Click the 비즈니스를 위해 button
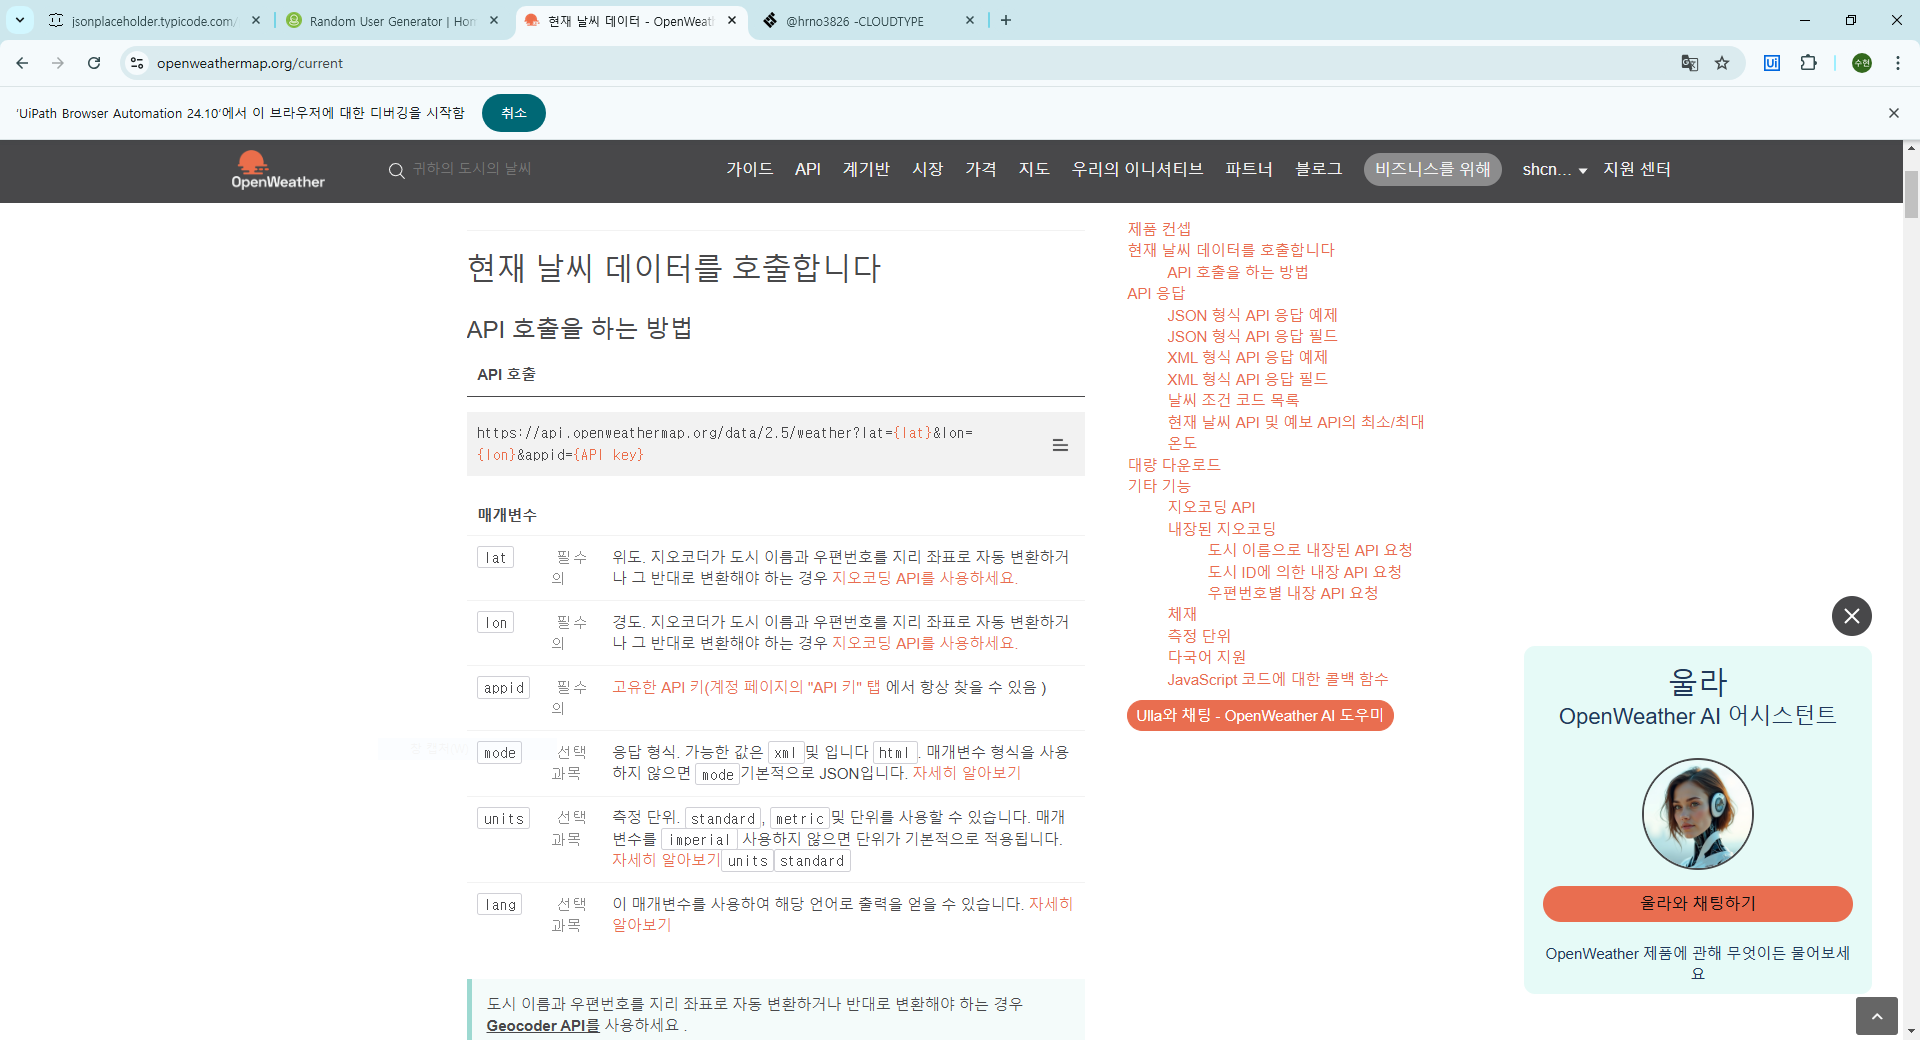The height and width of the screenshot is (1040, 1920). [1433, 169]
